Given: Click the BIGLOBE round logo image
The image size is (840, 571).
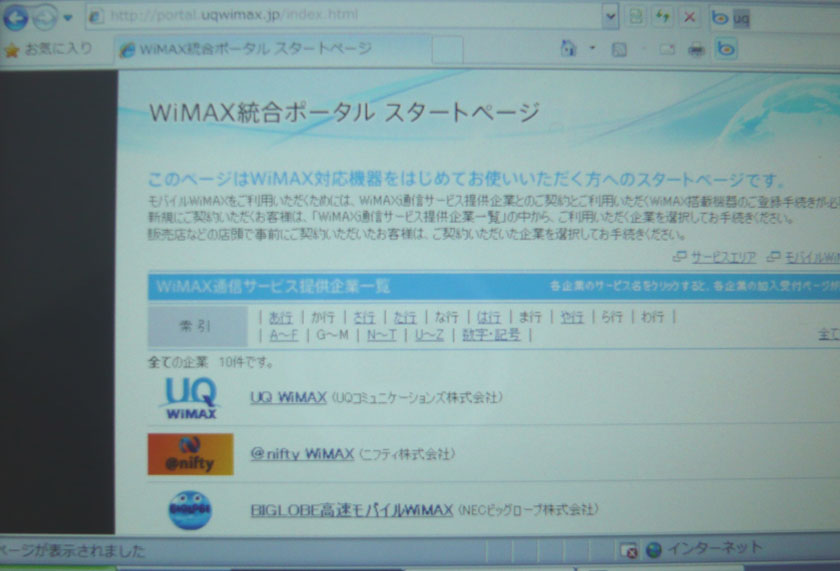Looking at the screenshot, I should coord(190,510).
